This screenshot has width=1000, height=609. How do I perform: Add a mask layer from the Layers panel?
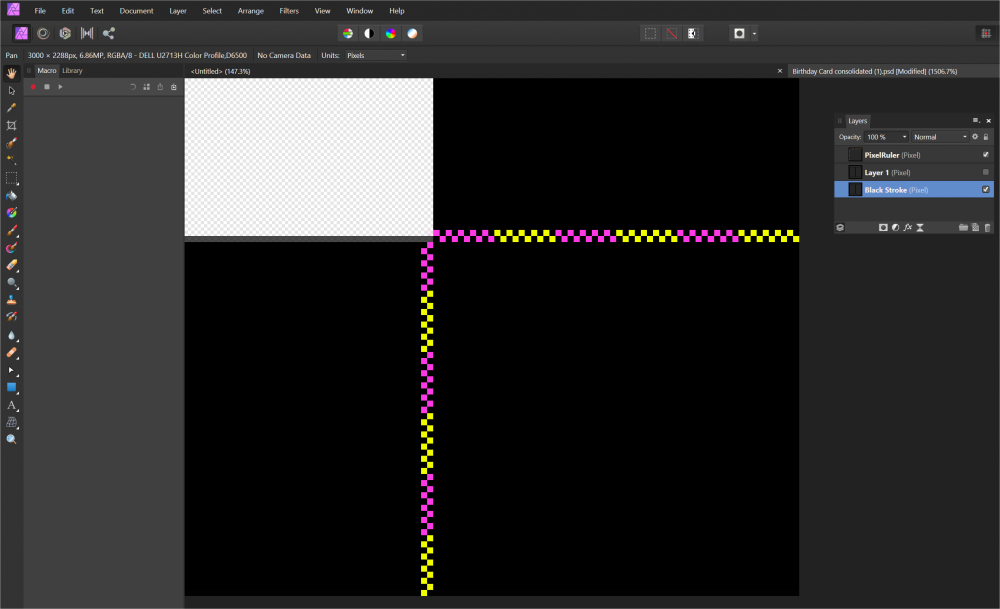[x=883, y=228]
